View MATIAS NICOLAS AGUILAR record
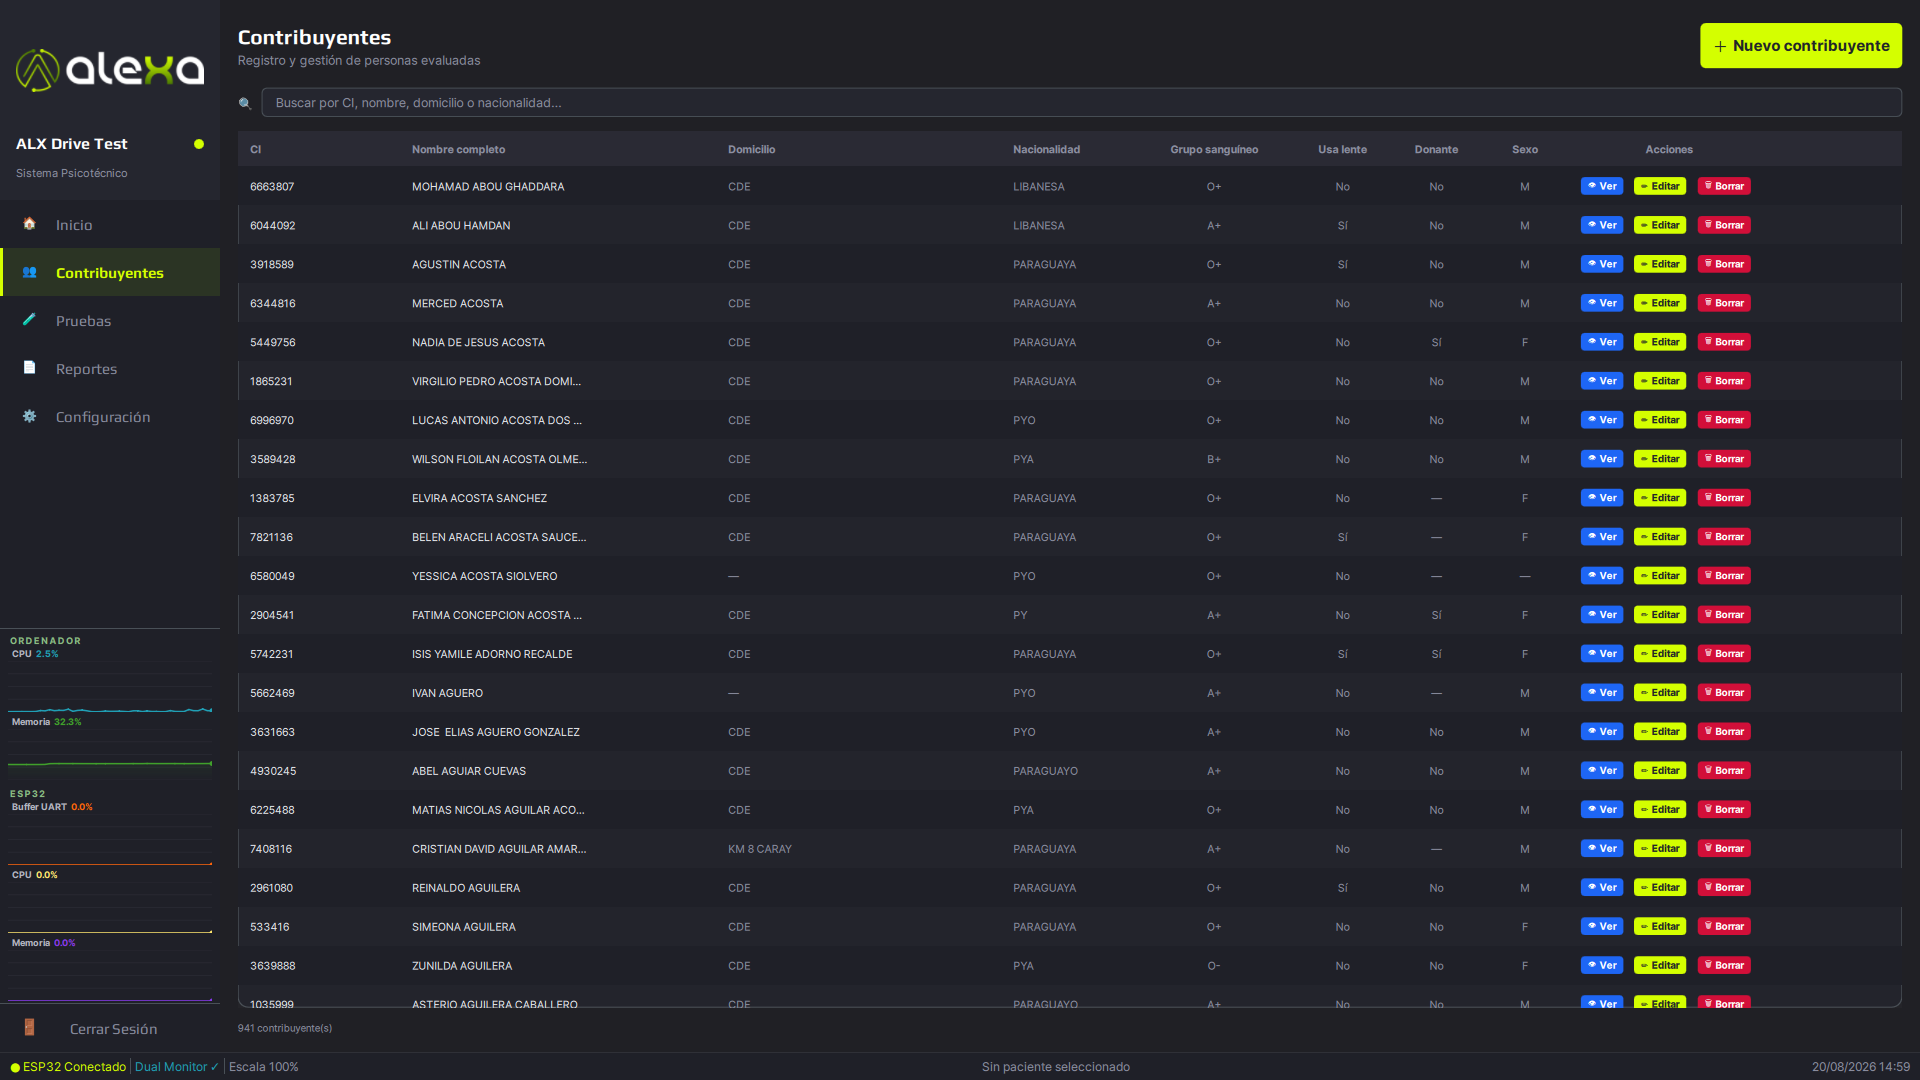This screenshot has width=1920, height=1080. tap(1601, 810)
